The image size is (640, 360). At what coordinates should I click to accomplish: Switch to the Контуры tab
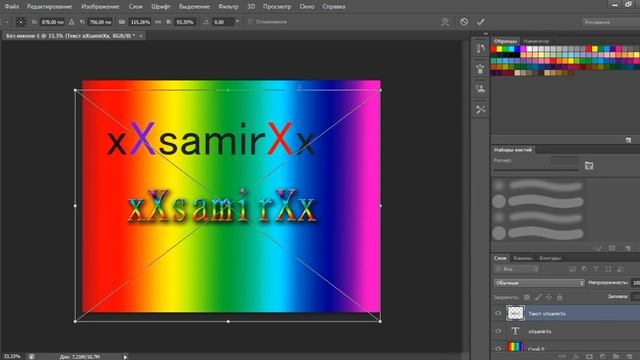(550, 258)
